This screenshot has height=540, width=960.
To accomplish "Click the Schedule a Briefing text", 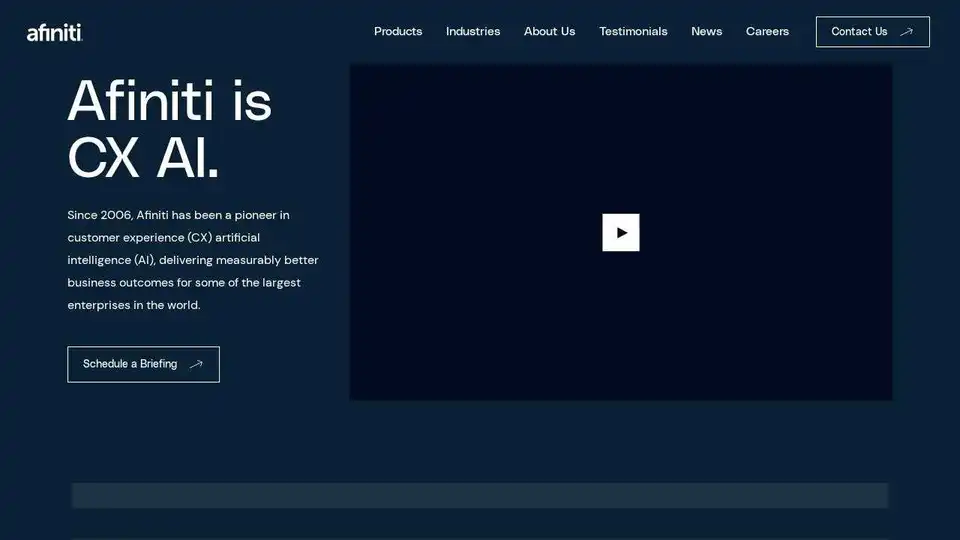I will coord(130,364).
